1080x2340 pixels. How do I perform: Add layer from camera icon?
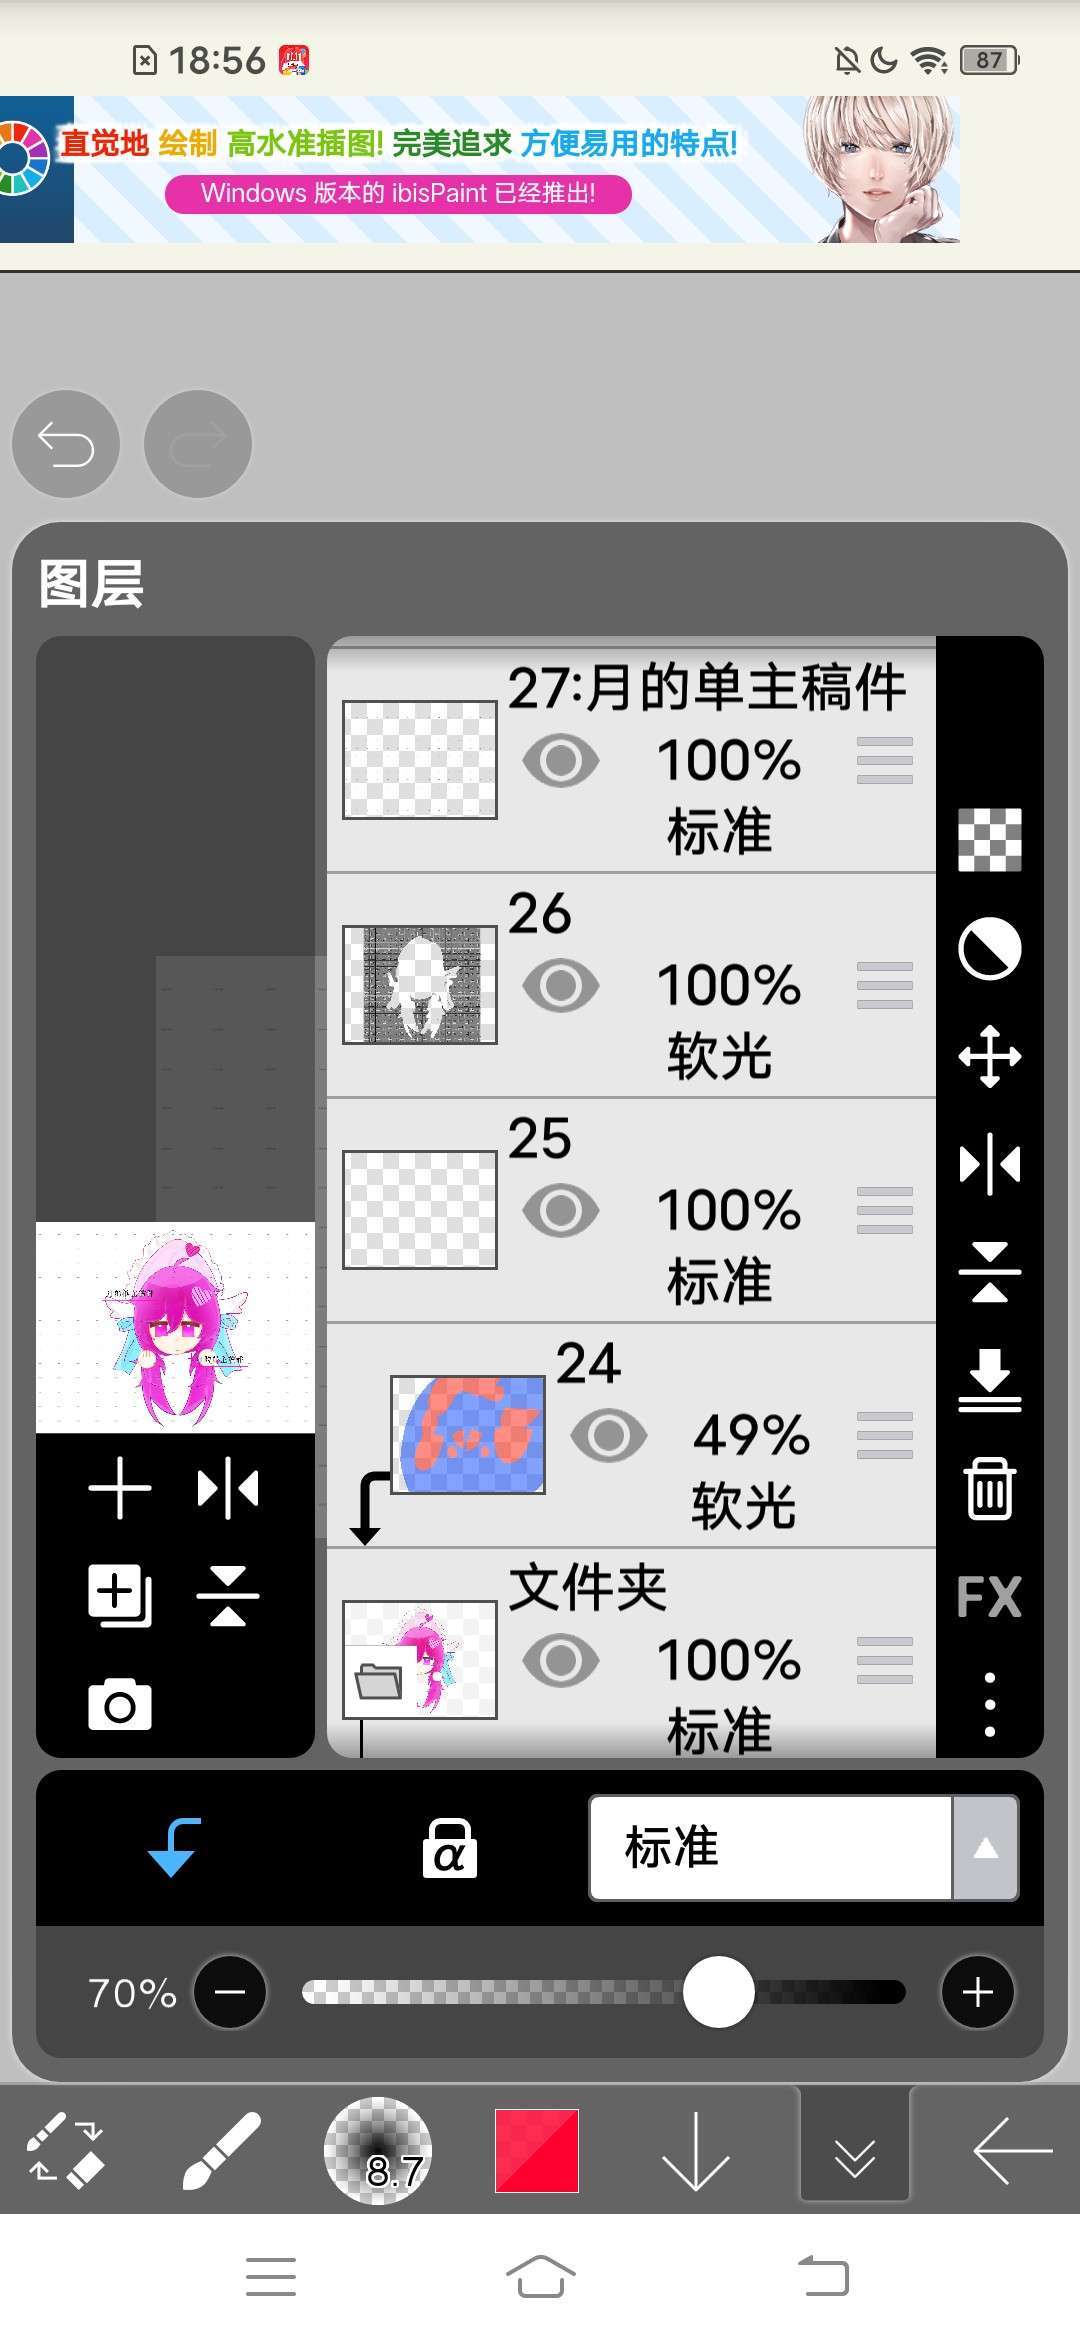click(120, 1705)
